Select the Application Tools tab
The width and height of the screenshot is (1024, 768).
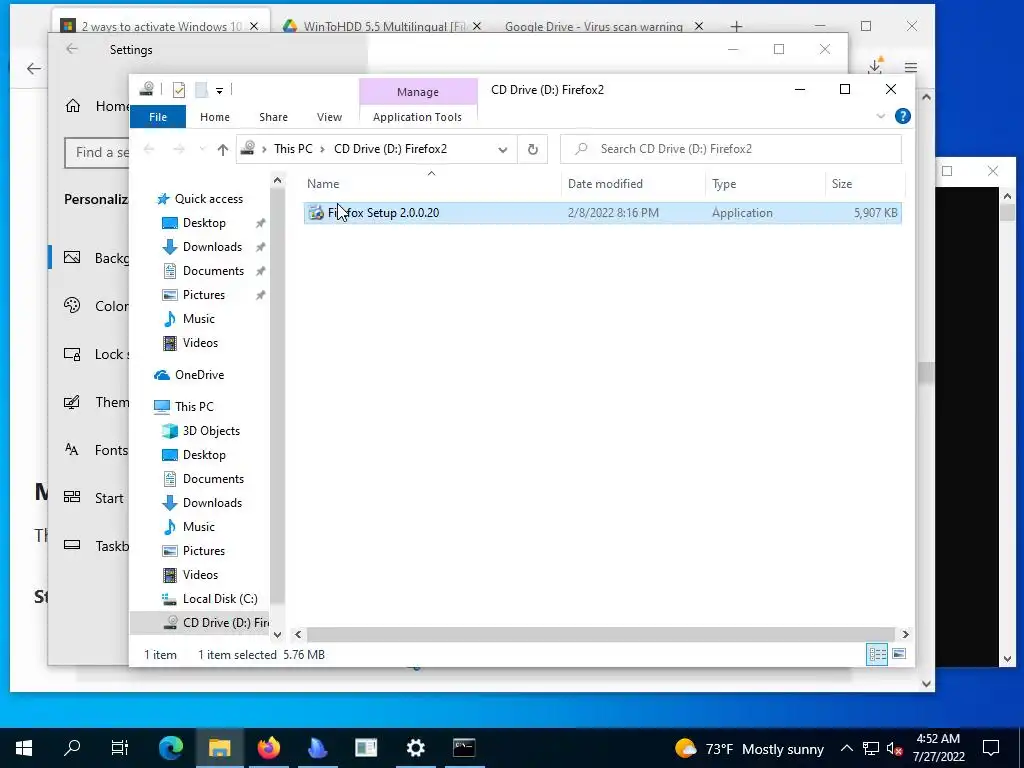pos(417,117)
